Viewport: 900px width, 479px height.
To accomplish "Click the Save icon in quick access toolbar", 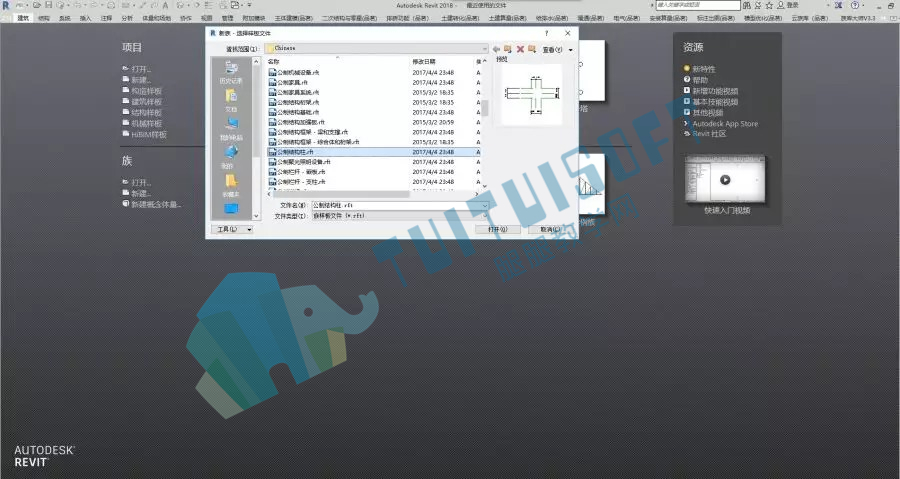I will click(x=49, y=5).
